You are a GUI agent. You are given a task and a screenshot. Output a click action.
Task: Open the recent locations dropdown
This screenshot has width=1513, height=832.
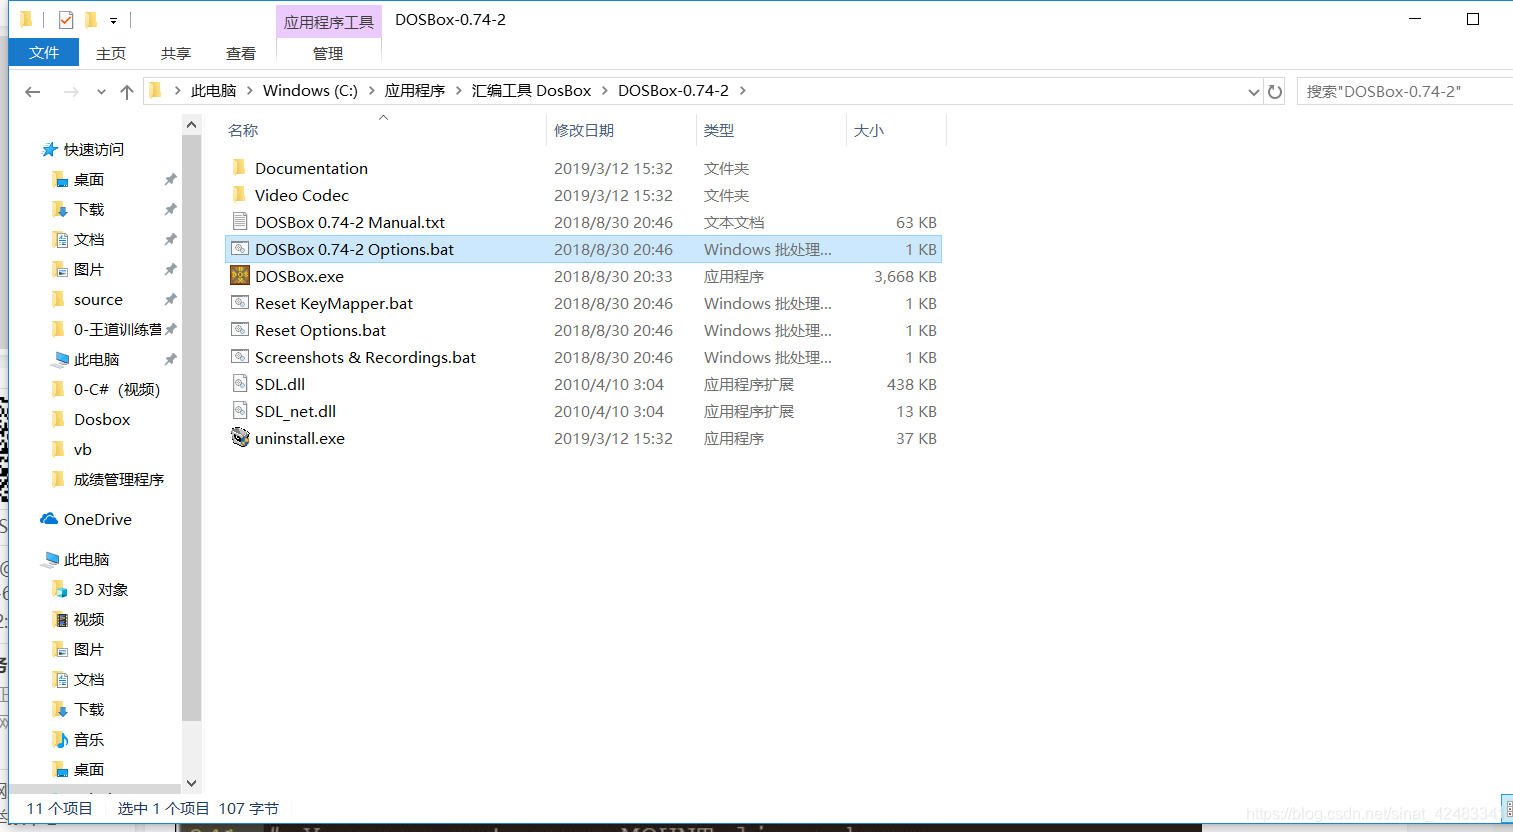[101, 92]
